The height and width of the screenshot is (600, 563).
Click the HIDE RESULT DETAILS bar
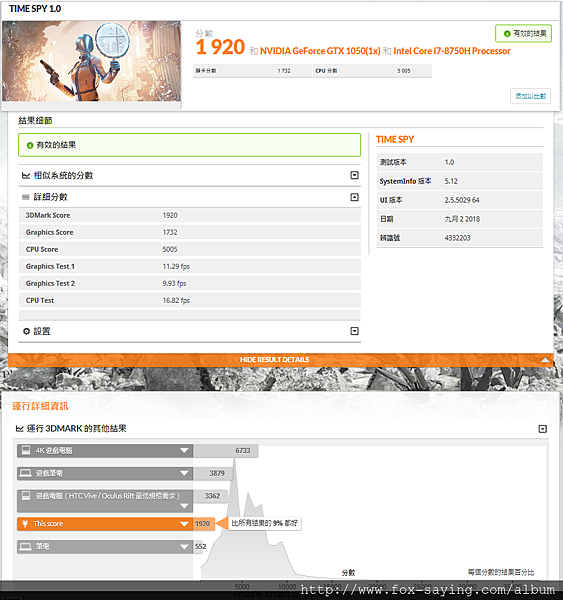coord(281,360)
